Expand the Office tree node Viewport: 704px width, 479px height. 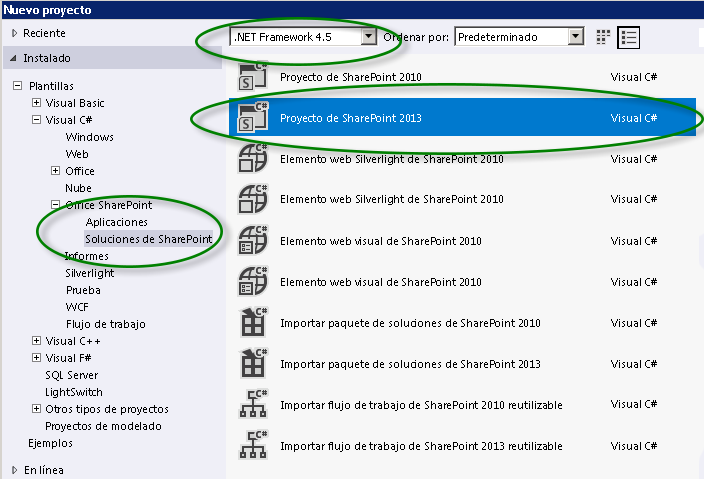[55, 171]
